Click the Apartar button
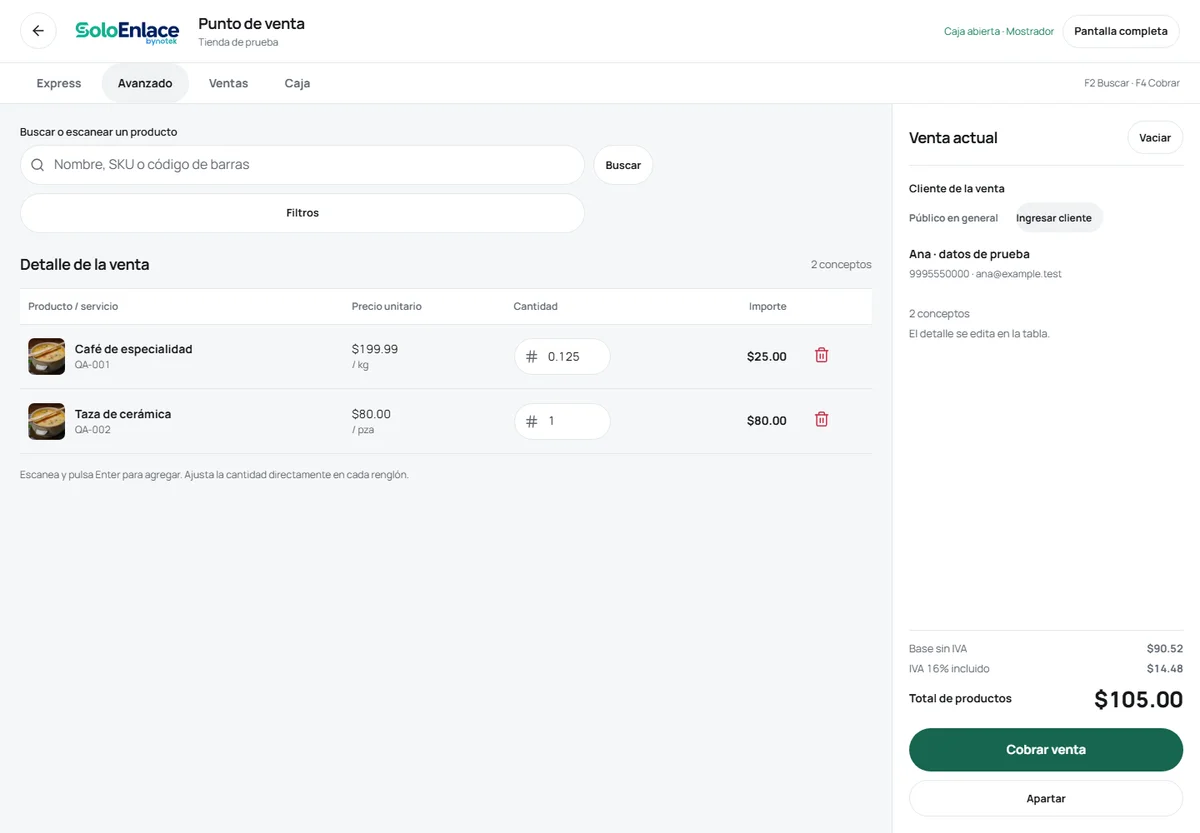The image size is (1200, 833). pos(1046,799)
